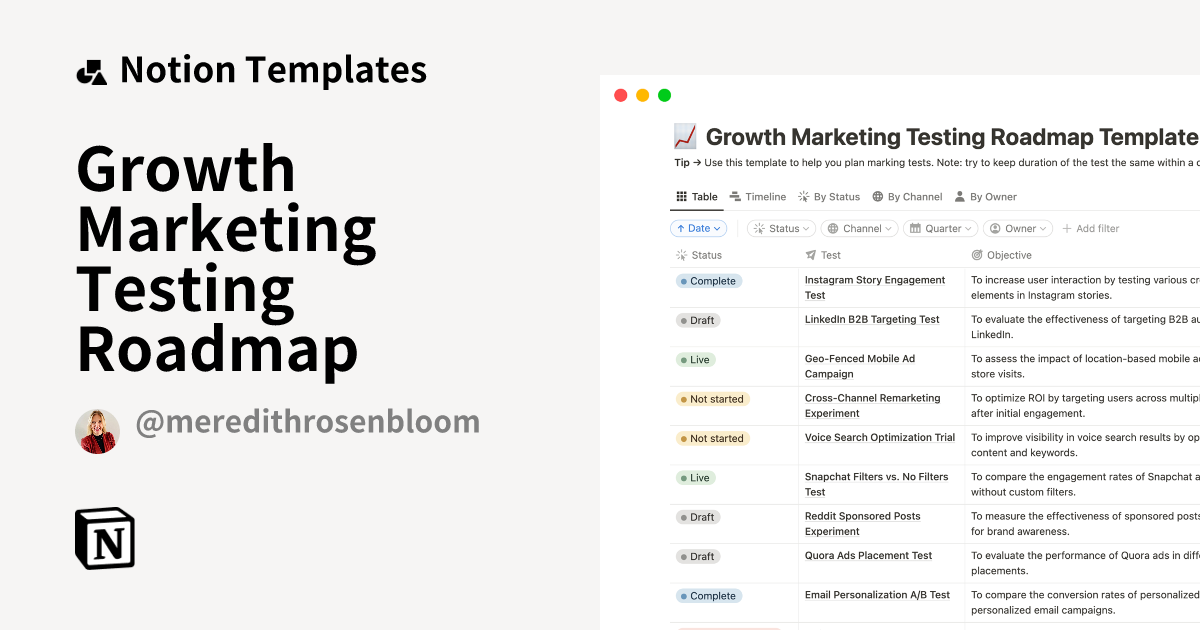Screen dimensions: 1200x630
Task: Open the Channel filter dropdown
Action: pos(859,228)
